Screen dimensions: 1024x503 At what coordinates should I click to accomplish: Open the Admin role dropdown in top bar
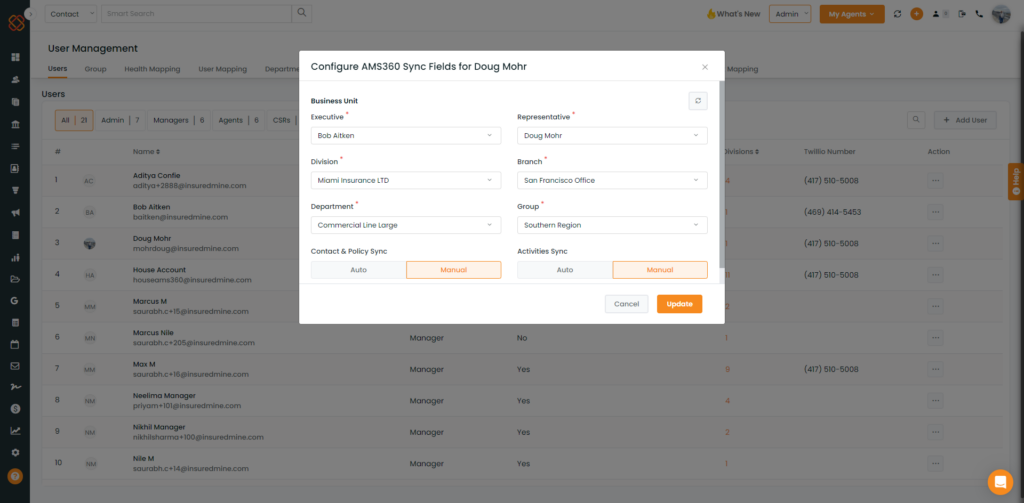[x=790, y=14]
